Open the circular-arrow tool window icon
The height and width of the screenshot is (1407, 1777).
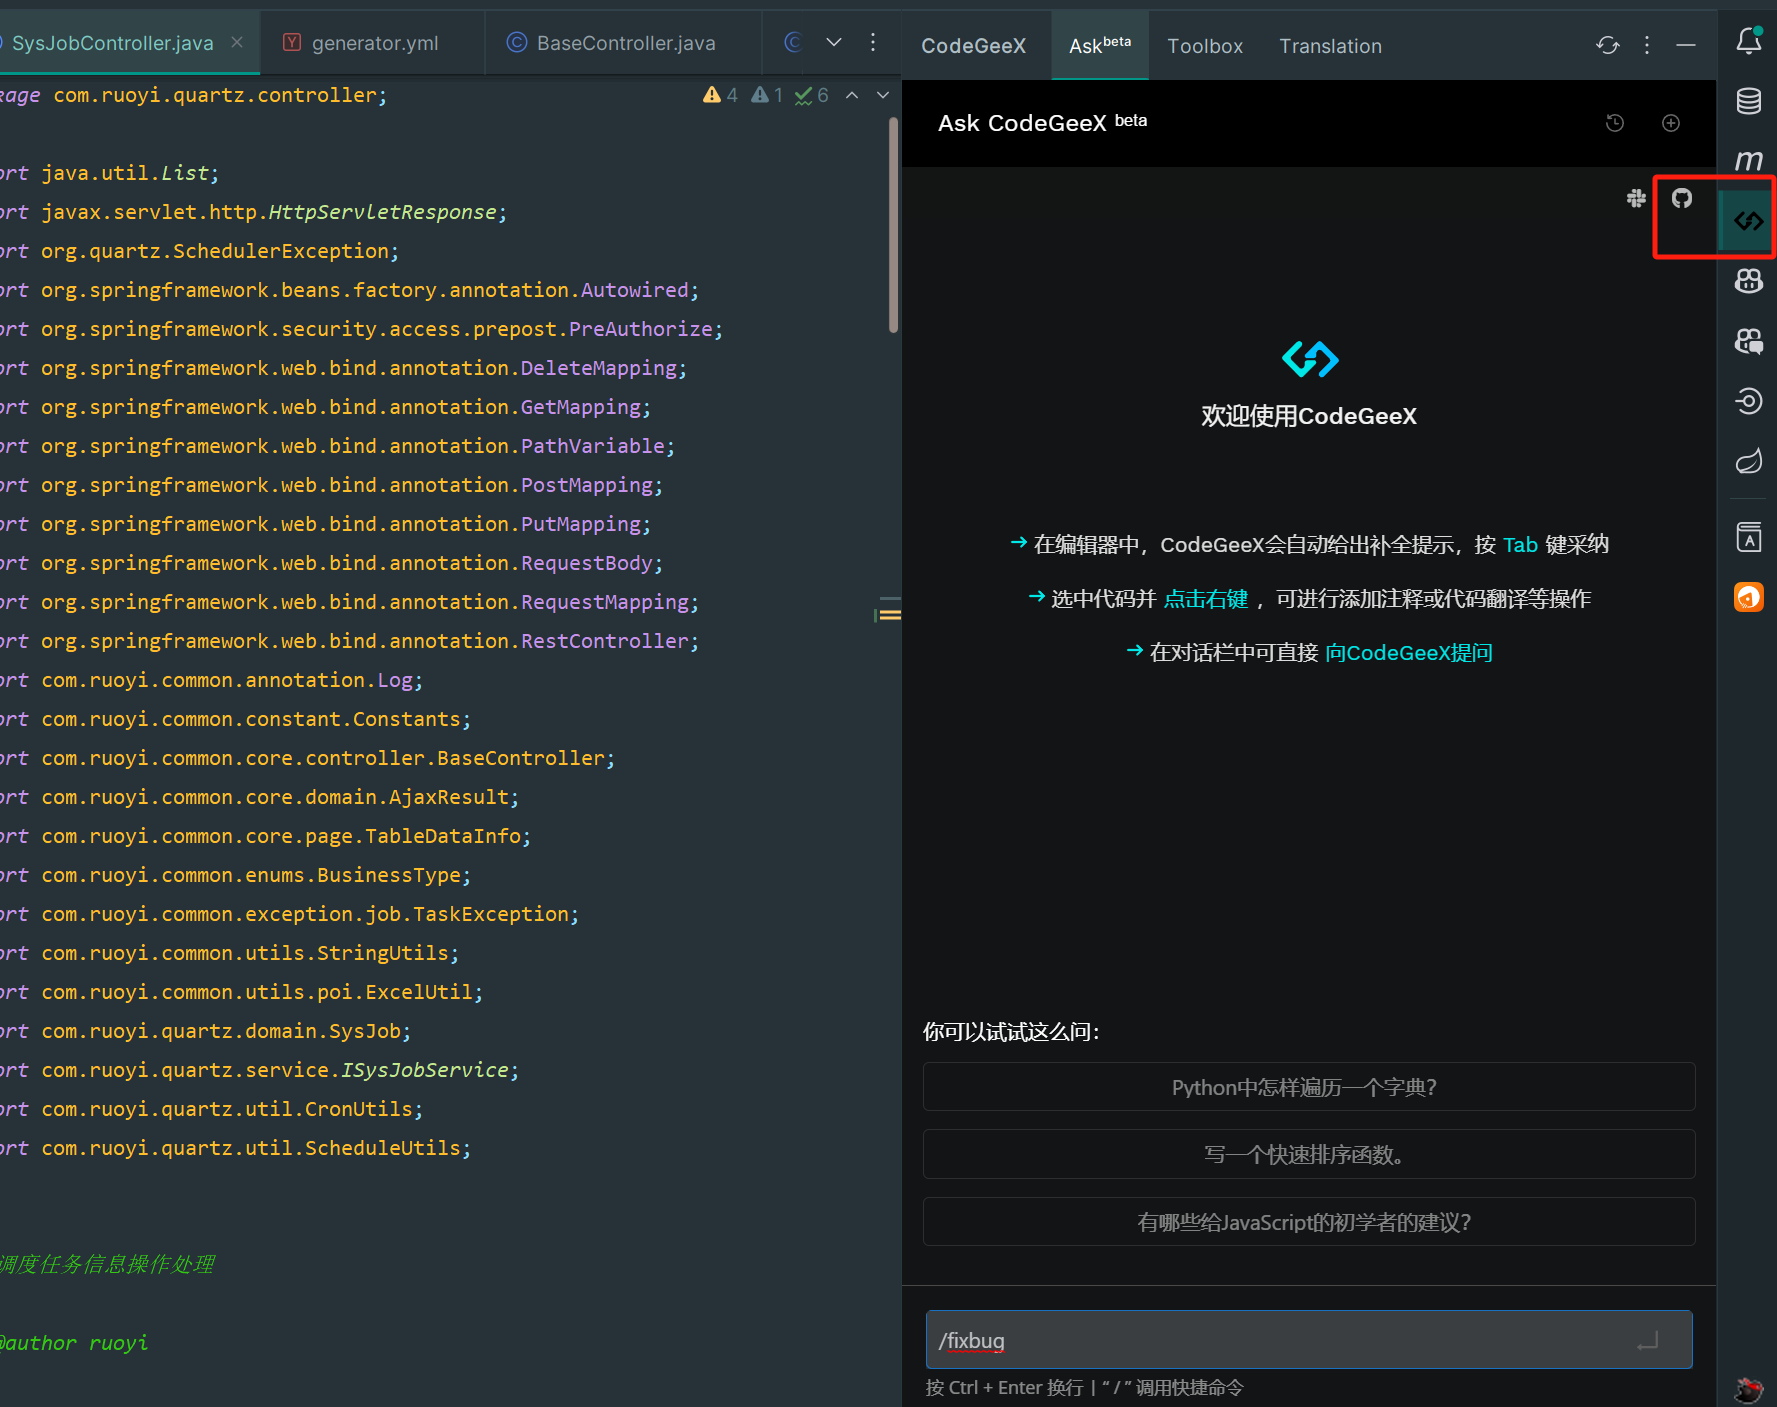click(x=1748, y=401)
